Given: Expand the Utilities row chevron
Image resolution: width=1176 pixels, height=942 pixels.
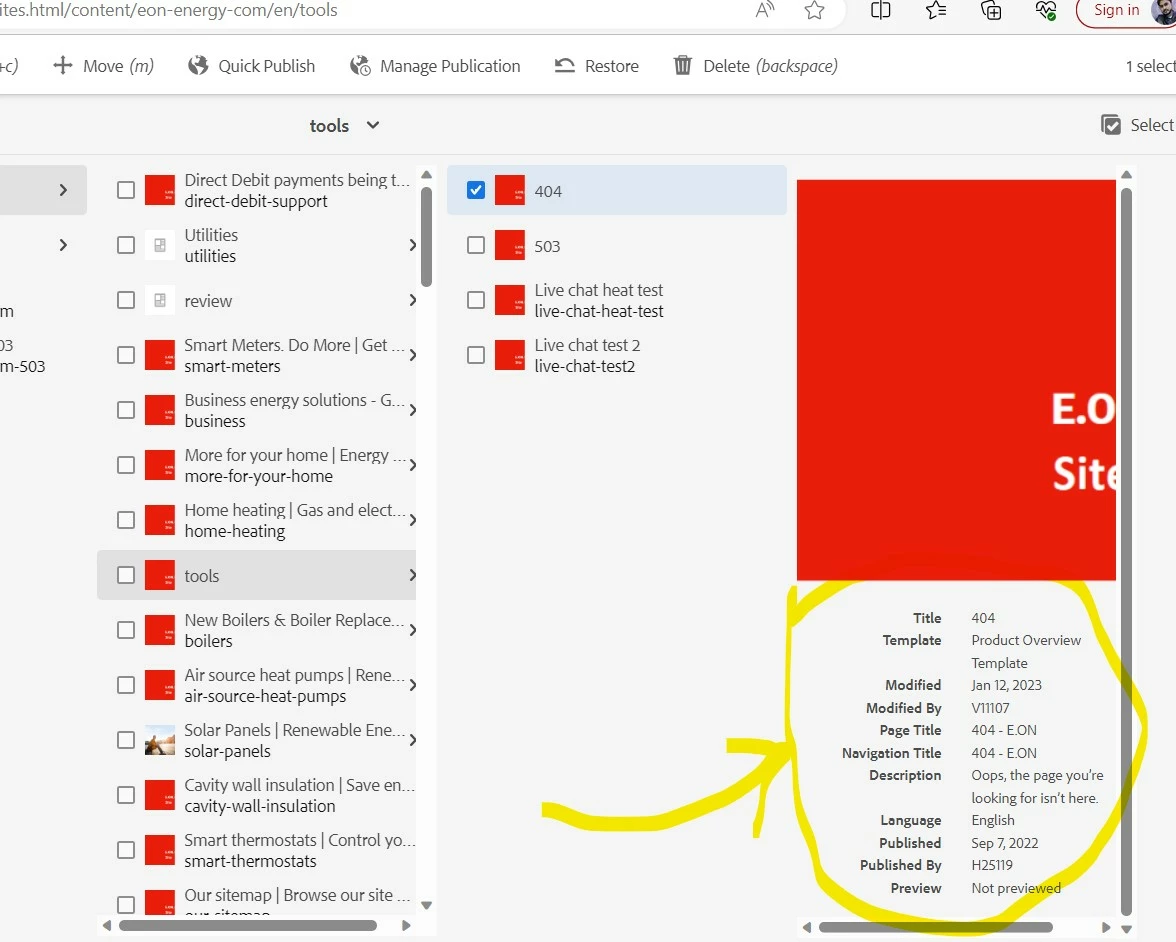Looking at the screenshot, I should (x=412, y=245).
